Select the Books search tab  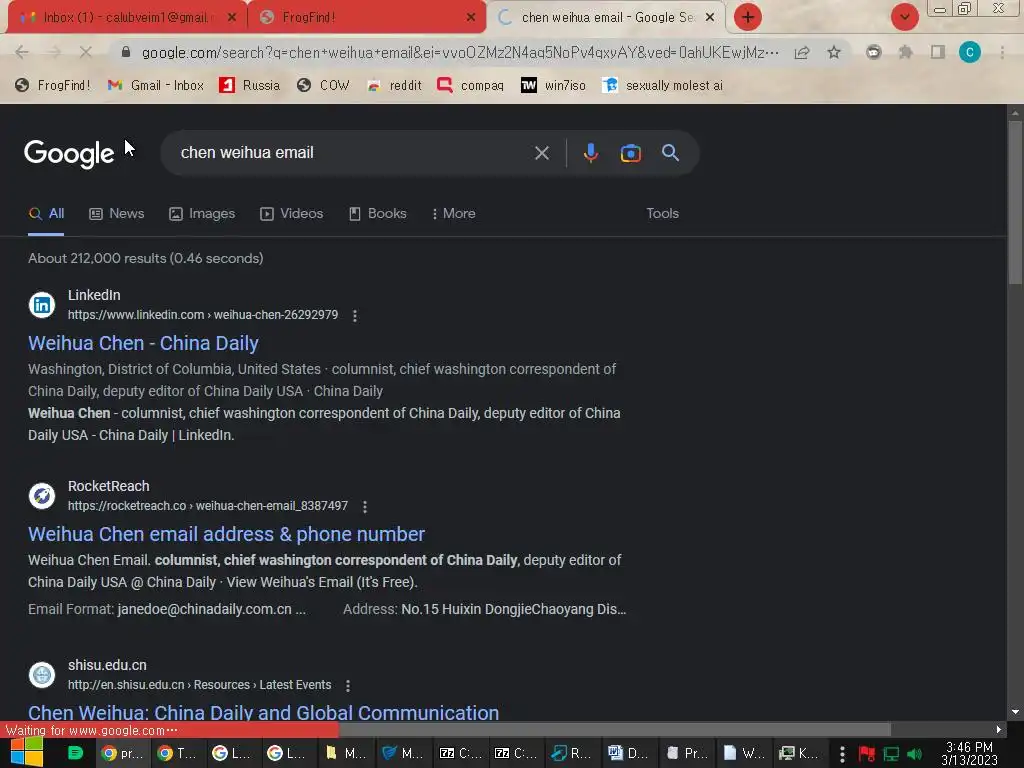point(377,214)
